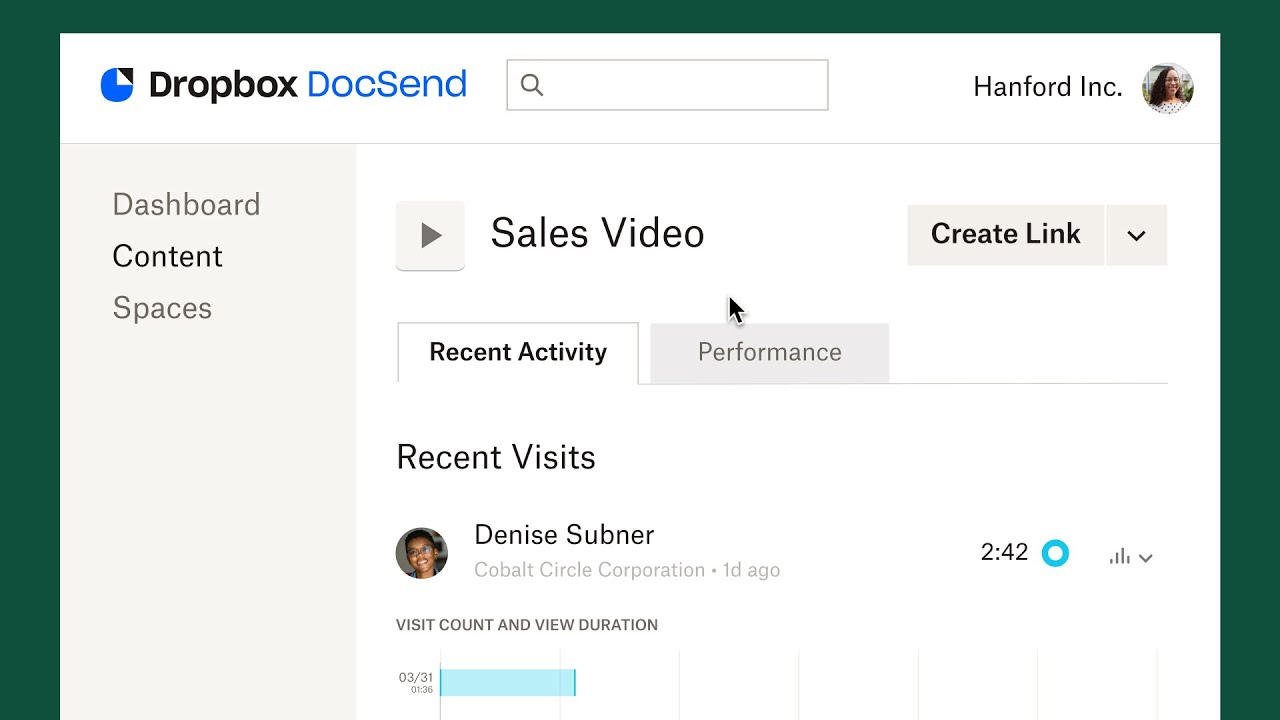This screenshot has width=1280, height=720.
Task: Focus the search input field
Action: (667, 85)
